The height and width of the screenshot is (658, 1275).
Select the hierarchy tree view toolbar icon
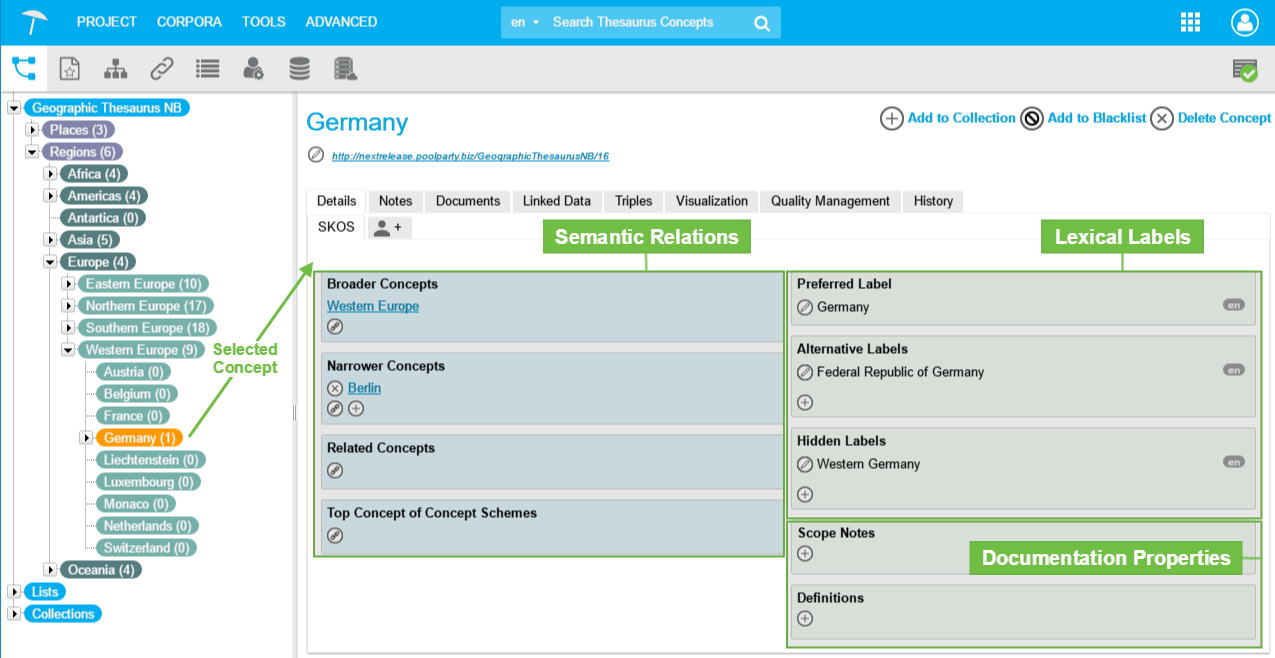click(x=116, y=69)
